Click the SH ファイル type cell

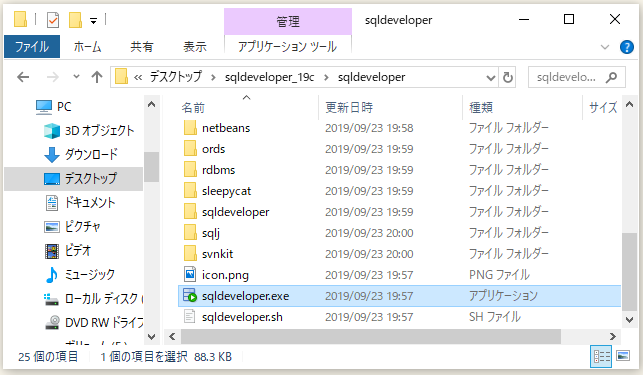pyautogui.click(x=495, y=317)
